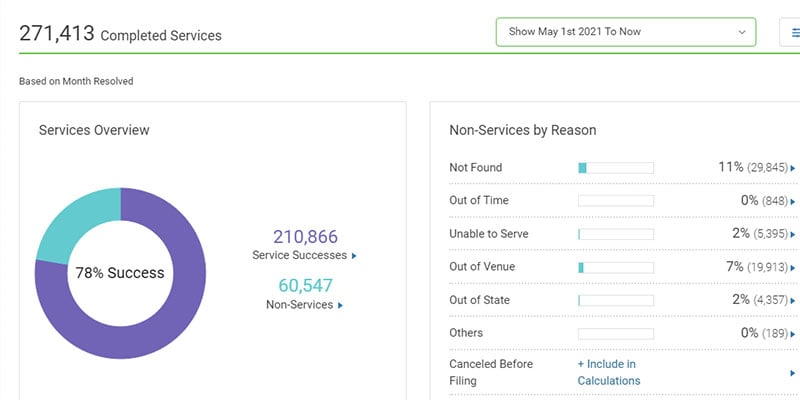Click the 210,866 successes number

[305, 237]
